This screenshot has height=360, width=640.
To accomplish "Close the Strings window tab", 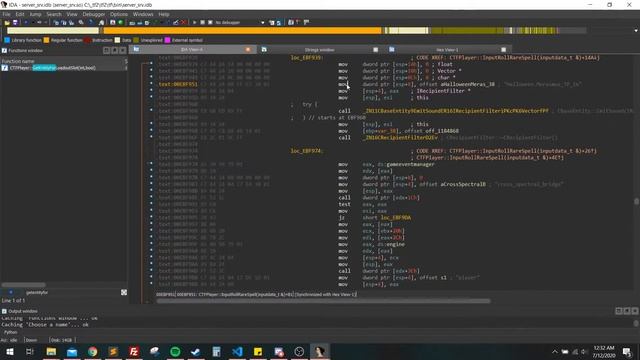I will (x=376, y=49).
